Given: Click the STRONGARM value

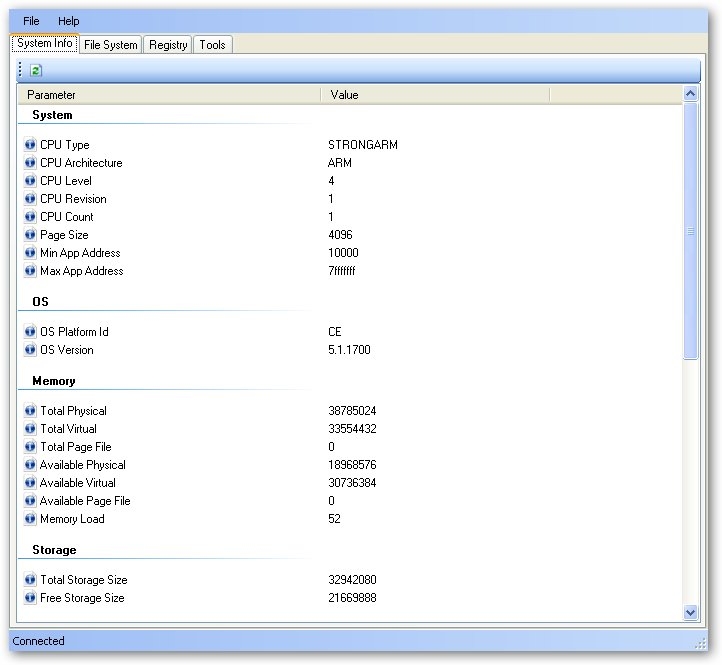Looking at the screenshot, I should coord(363,145).
